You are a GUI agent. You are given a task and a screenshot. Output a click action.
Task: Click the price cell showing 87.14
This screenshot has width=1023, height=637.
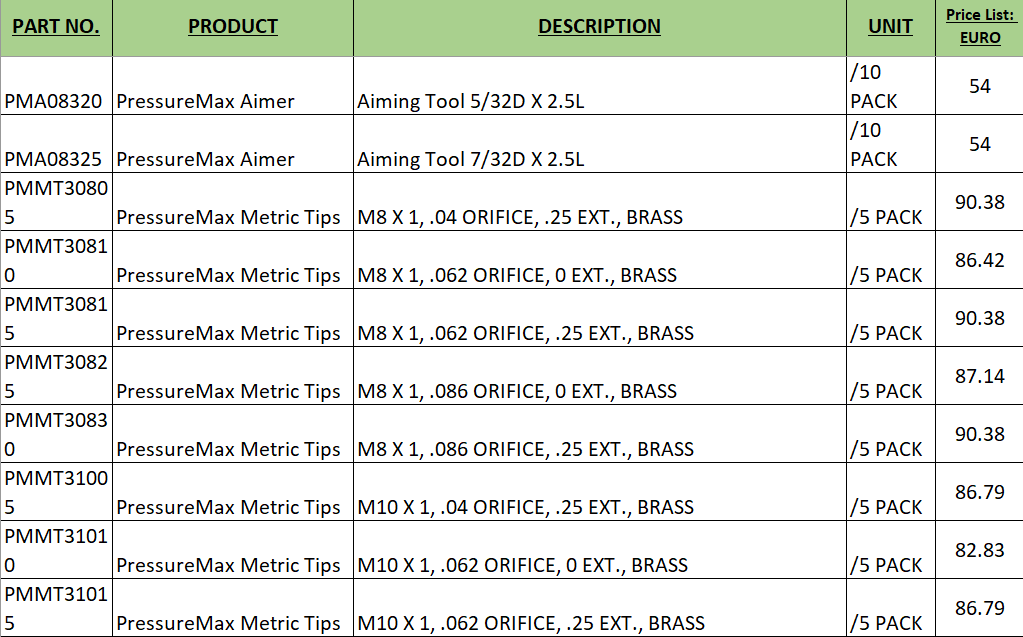(x=979, y=377)
